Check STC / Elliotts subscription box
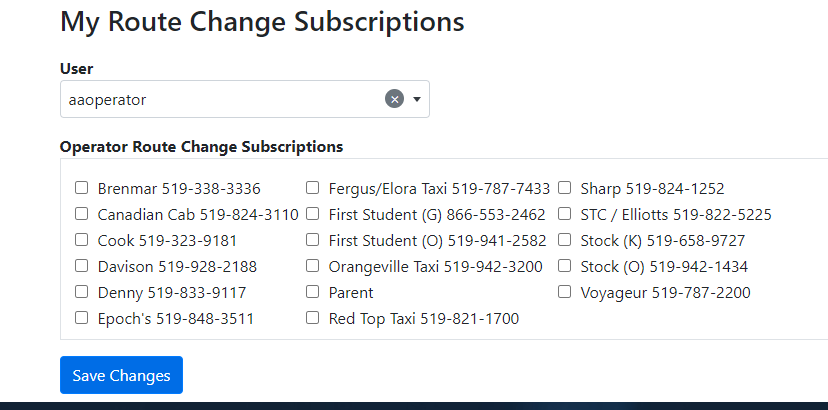The image size is (828, 410). pyautogui.click(x=564, y=214)
